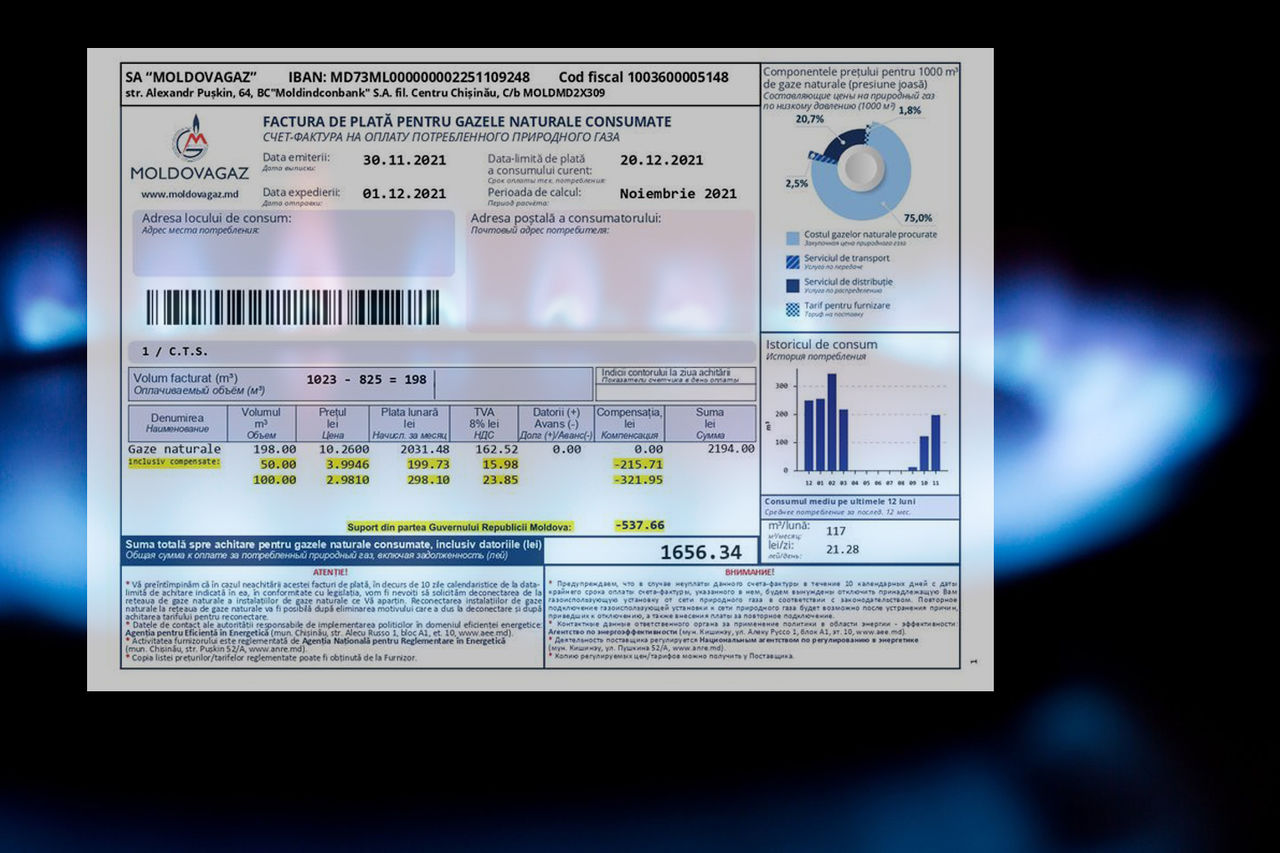Click the volume value 198.00
This screenshot has height=853, width=1280.
tap(274, 449)
